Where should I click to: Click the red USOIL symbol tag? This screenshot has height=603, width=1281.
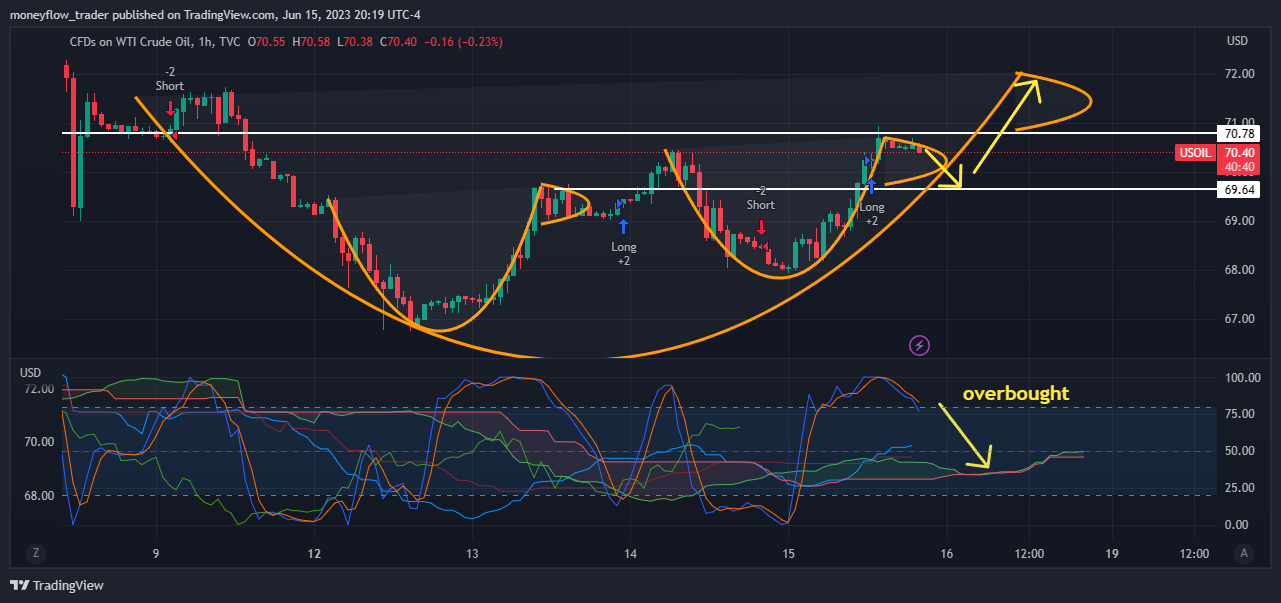[1194, 153]
